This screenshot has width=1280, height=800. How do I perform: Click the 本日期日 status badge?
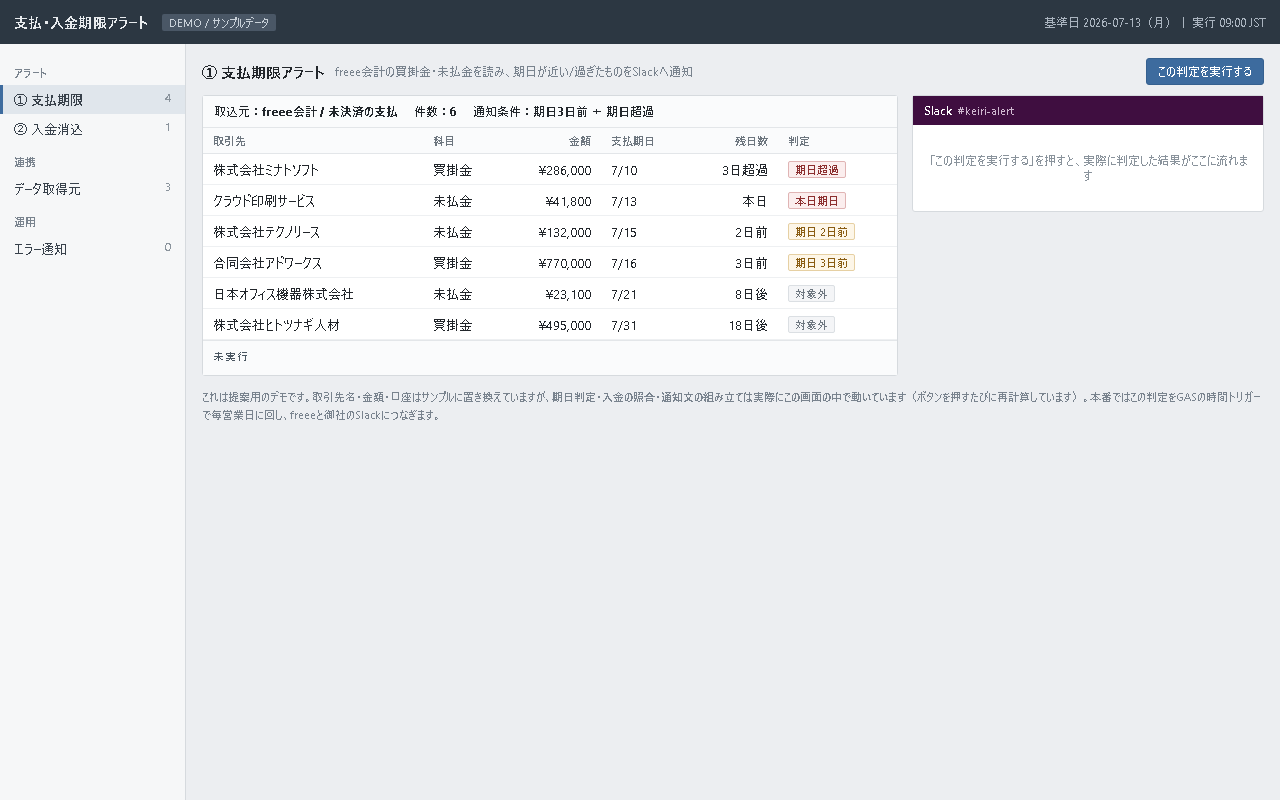pyautogui.click(x=817, y=201)
